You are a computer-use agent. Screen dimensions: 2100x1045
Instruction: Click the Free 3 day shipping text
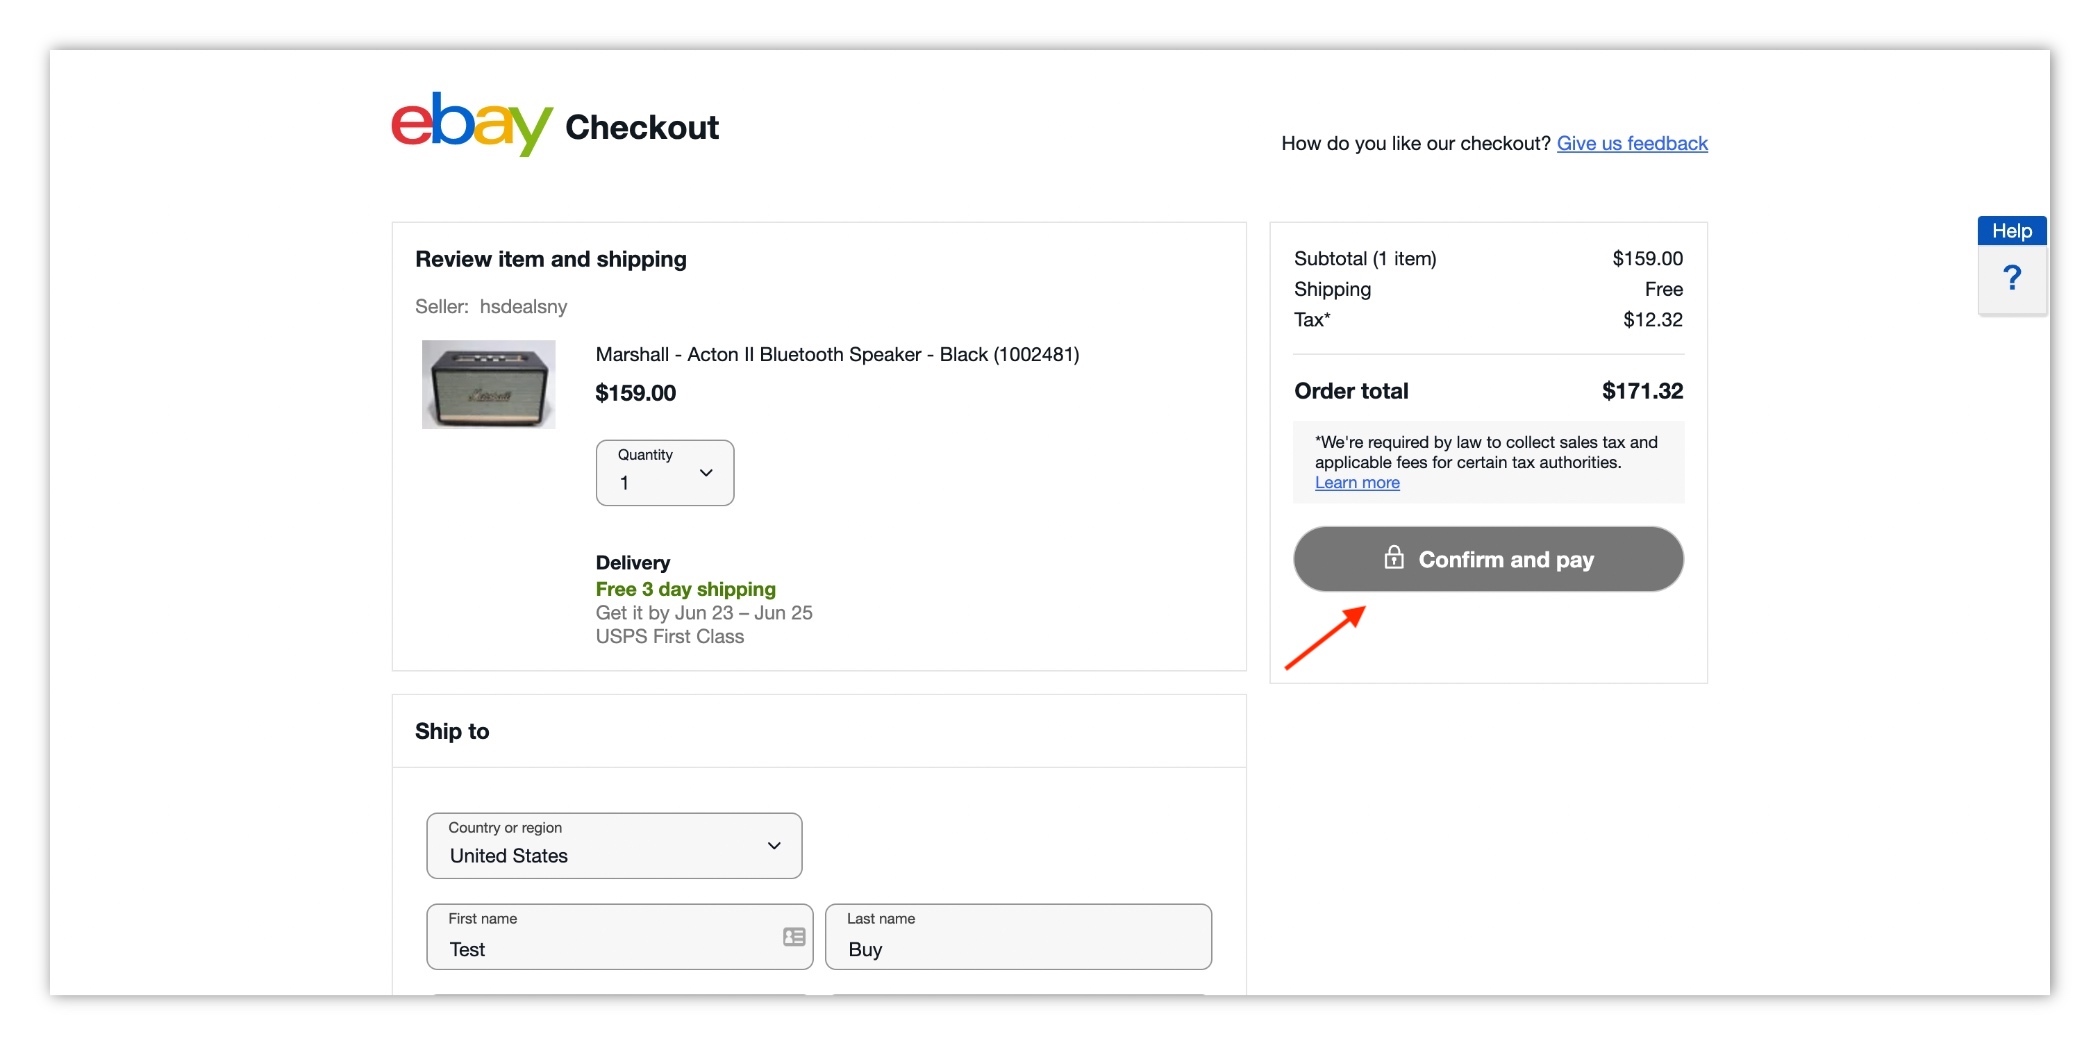[x=685, y=589]
